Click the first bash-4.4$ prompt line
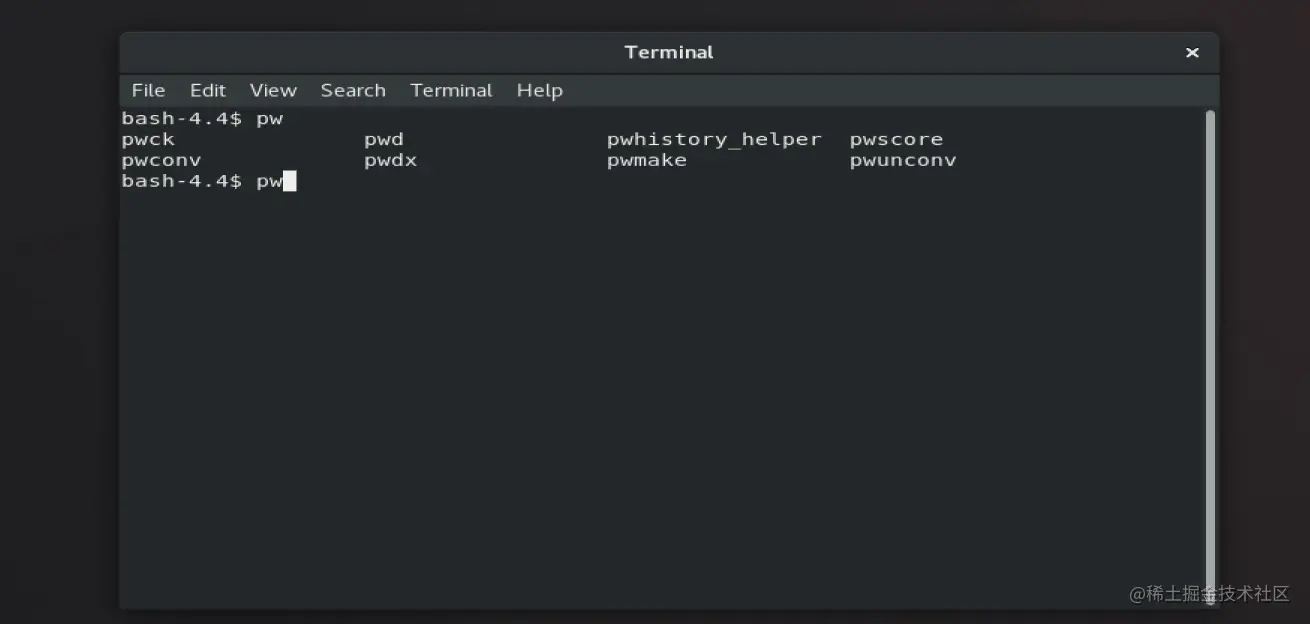 point(202,119)
